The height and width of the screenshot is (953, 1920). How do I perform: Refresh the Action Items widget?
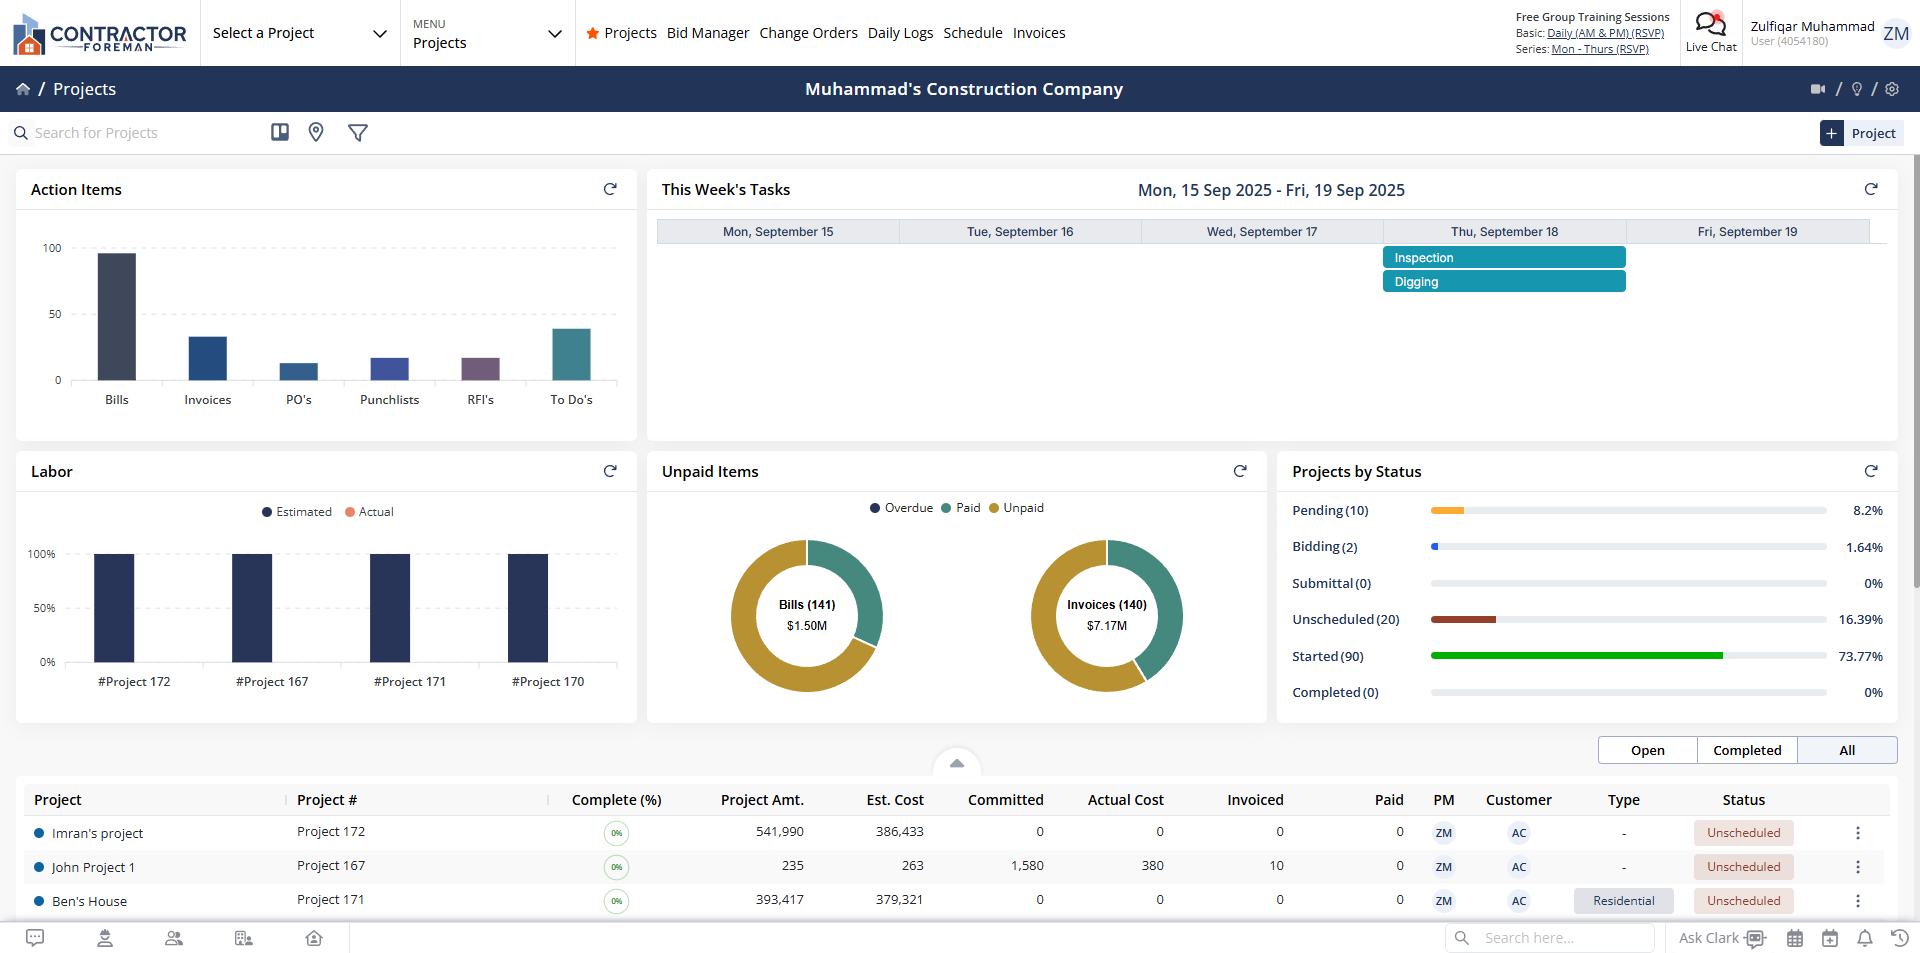pyautogui.click(x=610, y=189)
